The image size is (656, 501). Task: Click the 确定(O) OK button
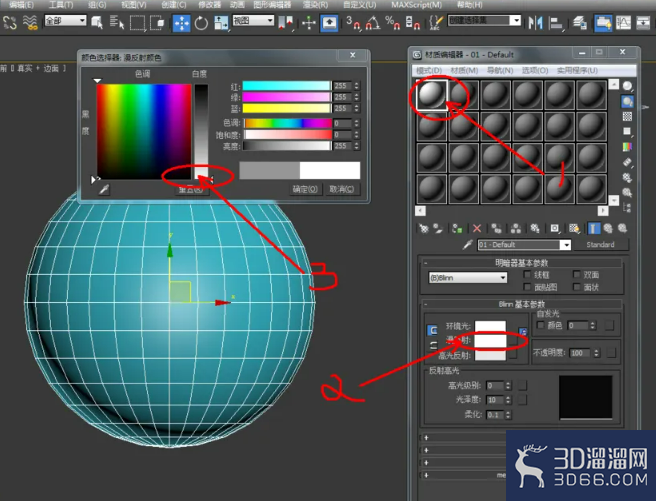[x=305, y=189]
